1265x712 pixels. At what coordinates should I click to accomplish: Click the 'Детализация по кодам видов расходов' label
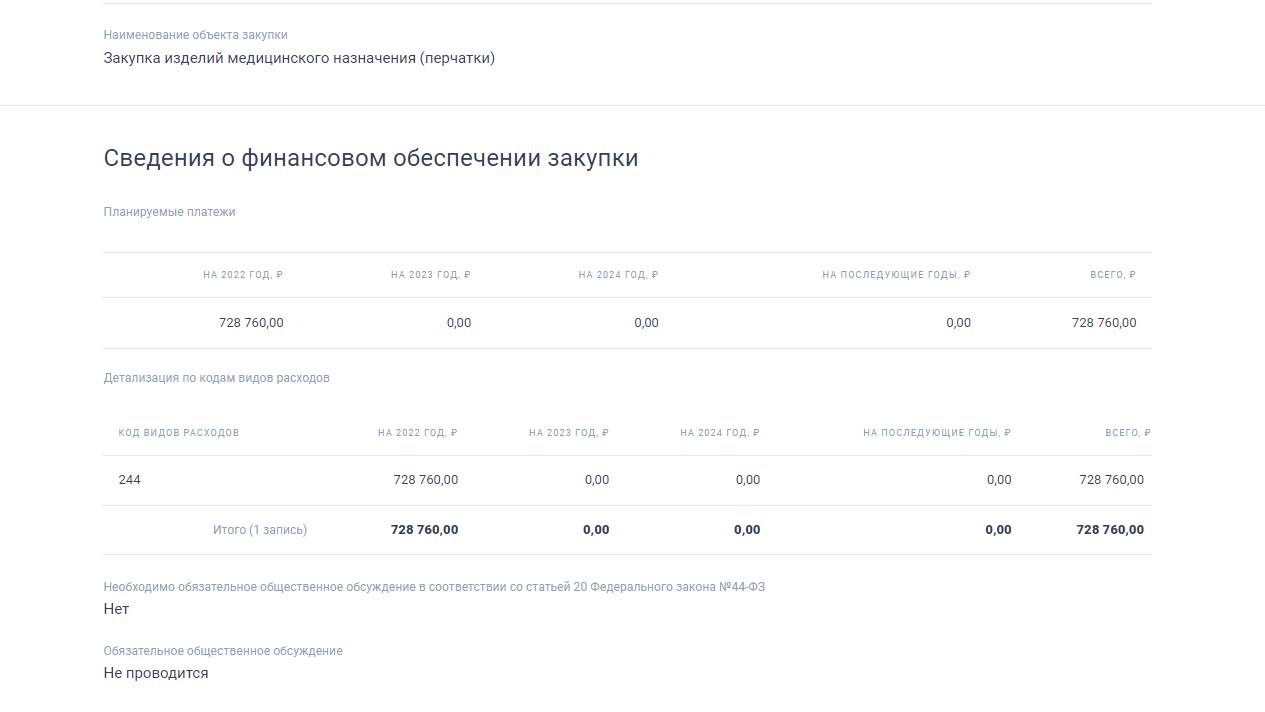coord(218,377)
